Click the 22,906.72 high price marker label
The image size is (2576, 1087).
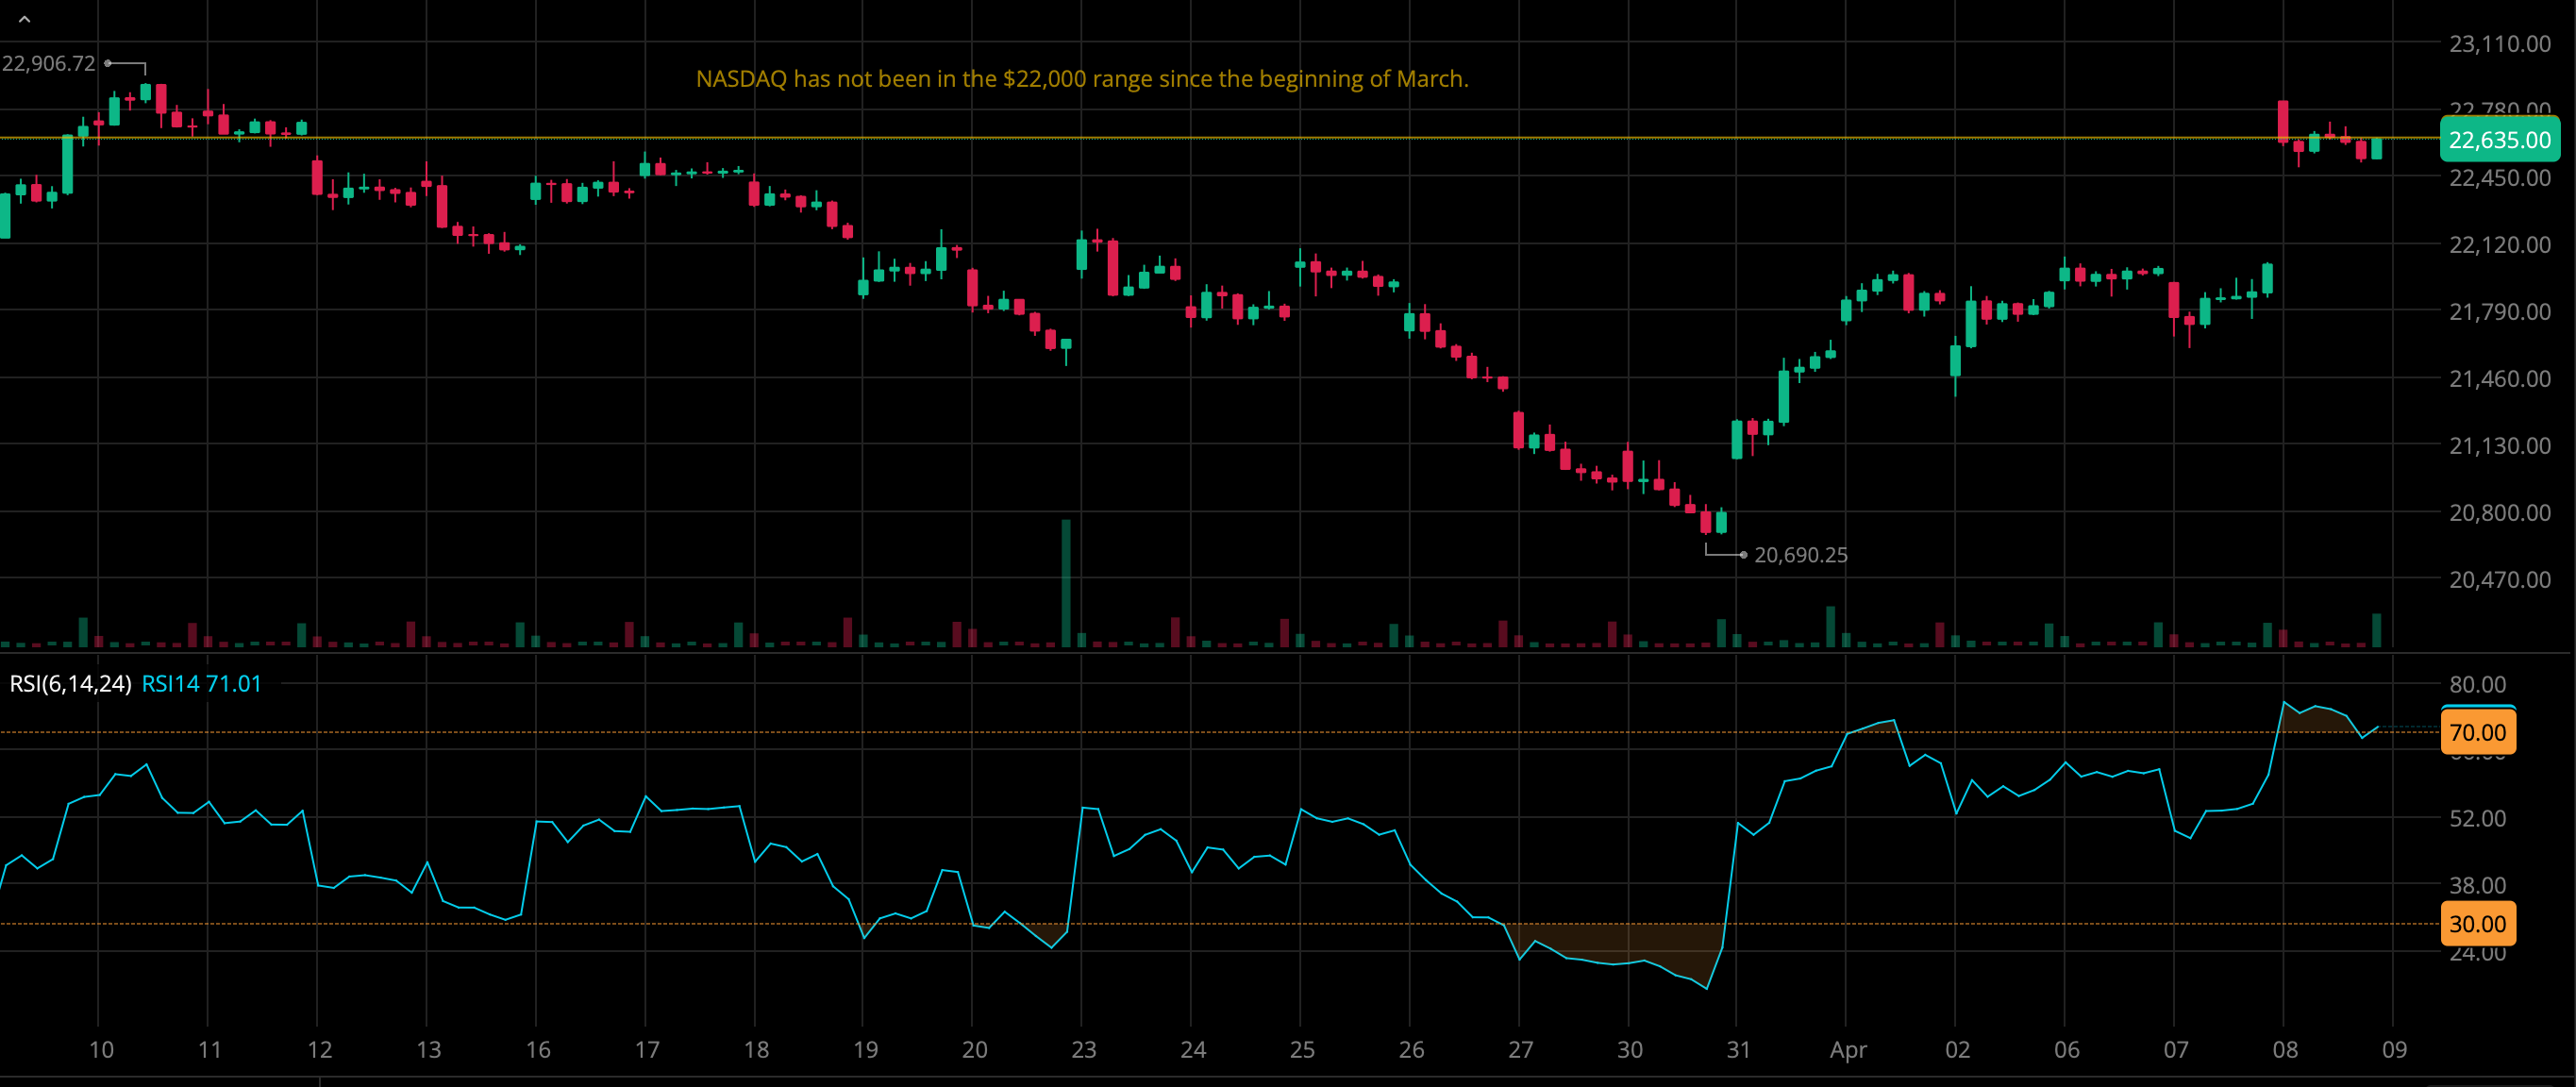48,63
